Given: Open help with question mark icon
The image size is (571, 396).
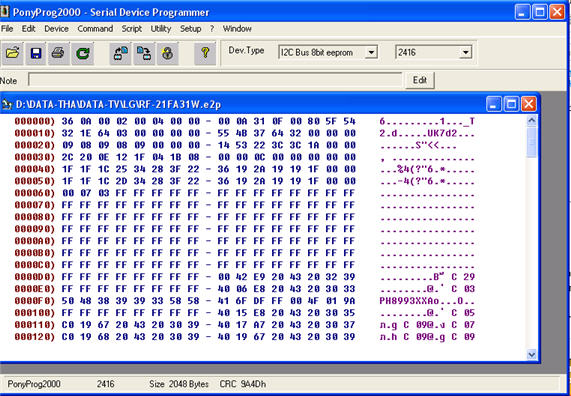Looking at the screenshot, I should [x=205, y=54].
